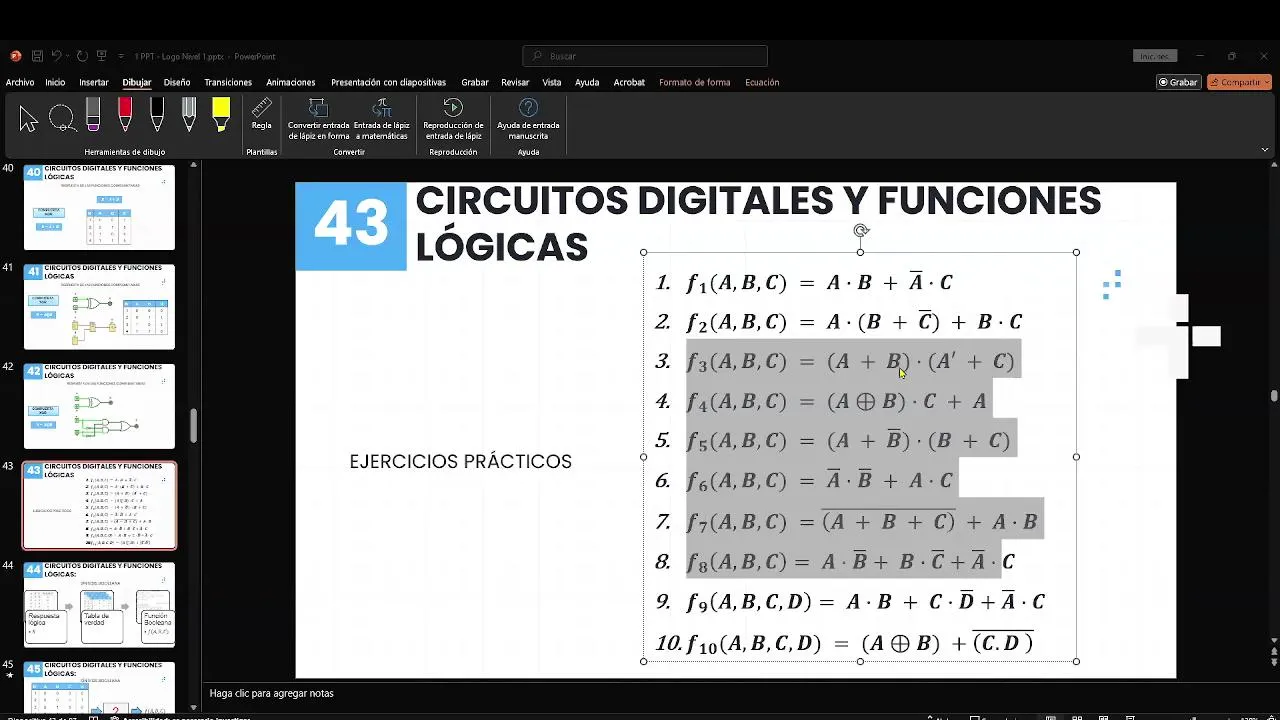Select the red pen
1280x720 pixels.
coord(125,115)
